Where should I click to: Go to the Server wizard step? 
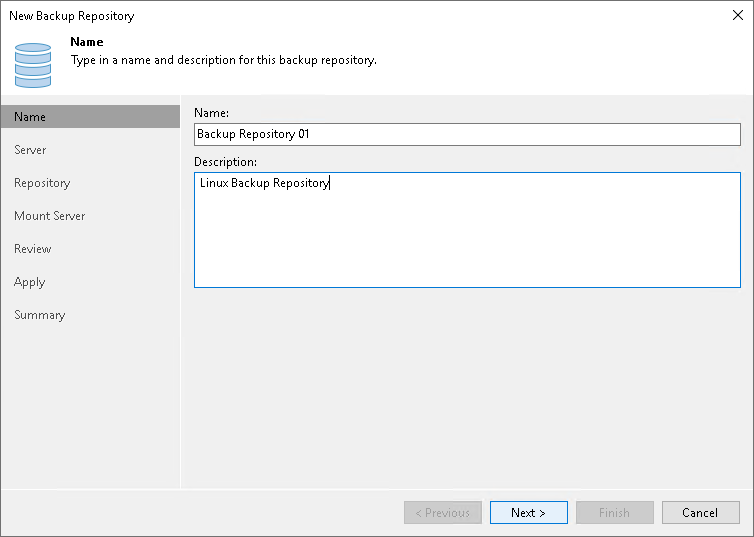pos(30,150)
